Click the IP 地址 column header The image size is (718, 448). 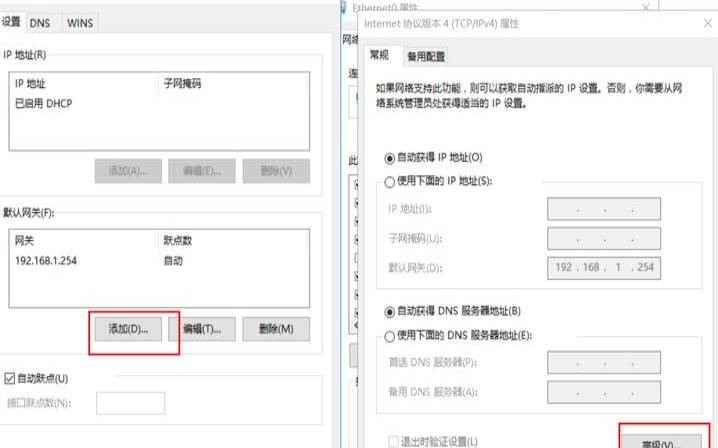click(x=30, y=83)
